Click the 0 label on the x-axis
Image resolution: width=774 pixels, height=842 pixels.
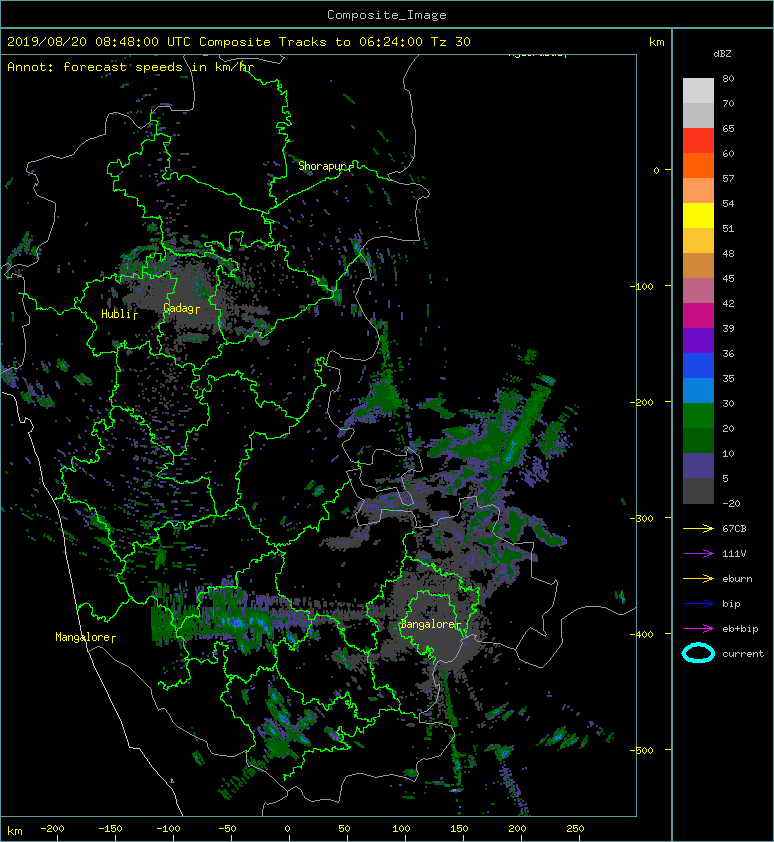[x=287, y=829]
